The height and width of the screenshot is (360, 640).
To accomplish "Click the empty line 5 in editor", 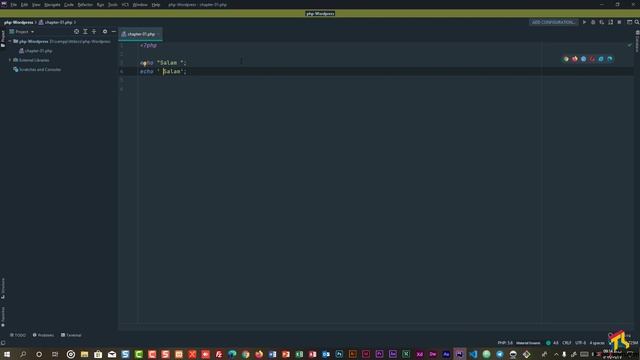I will point(385,80).
